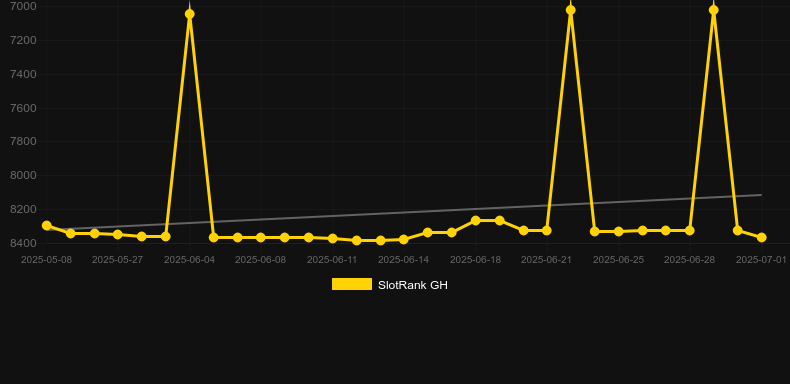Pick the data point above 2025-06-11
The height and width of the screenshot is (384, 790).
click(x=333, y=238)
